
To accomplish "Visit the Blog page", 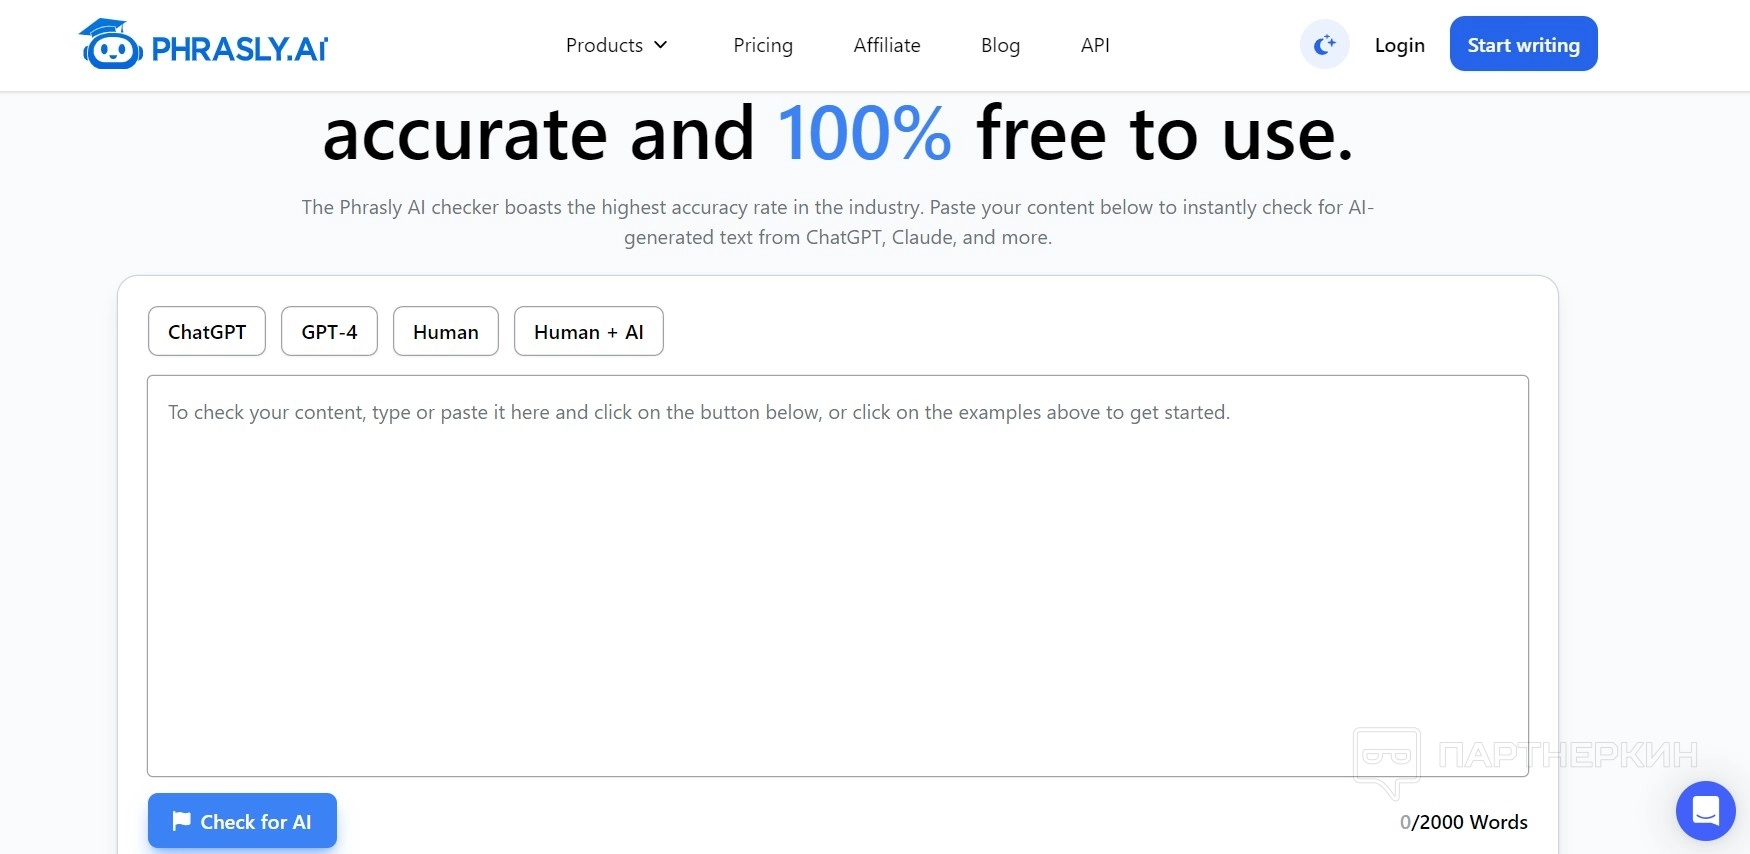I will coord(1000,45).
